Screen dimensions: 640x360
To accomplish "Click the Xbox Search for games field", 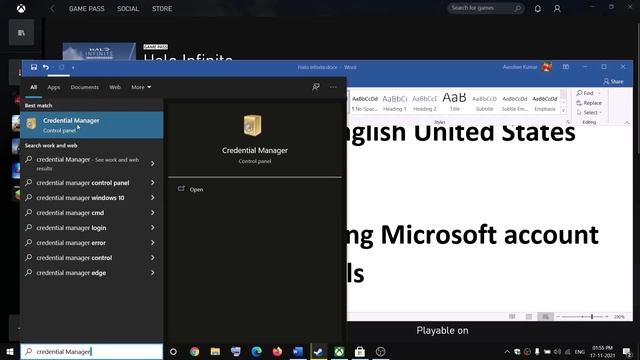I will point(486,8).
